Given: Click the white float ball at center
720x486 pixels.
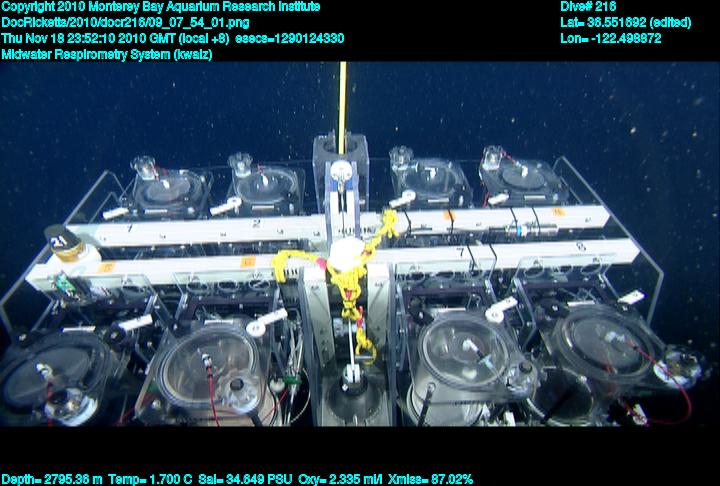Looking at the screenshot, I should (349, 254).
